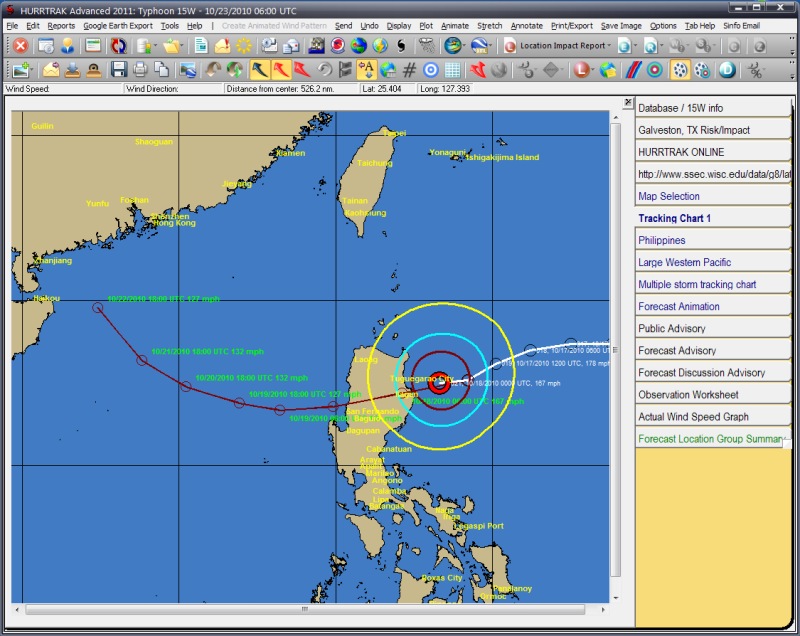Click the inbox download tray icon
800x636 pixels.
[72, 70]
